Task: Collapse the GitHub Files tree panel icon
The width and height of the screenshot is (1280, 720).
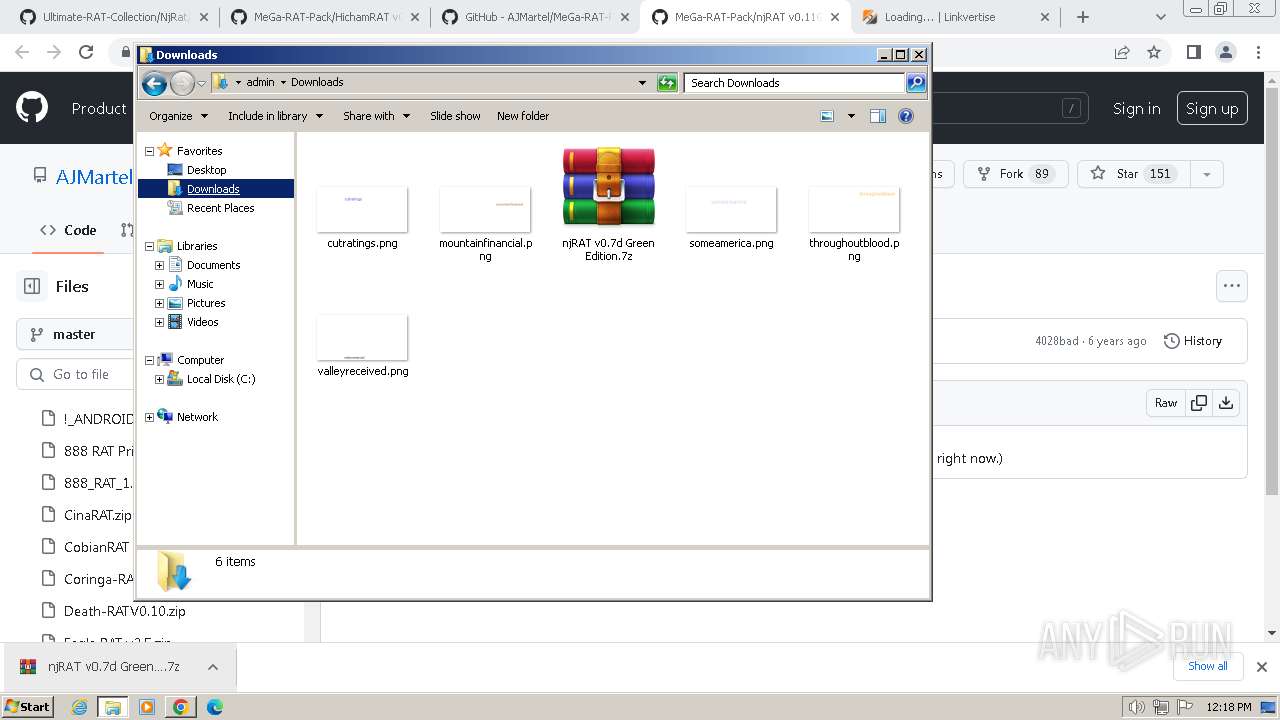Action: click(x=32, y=286)
